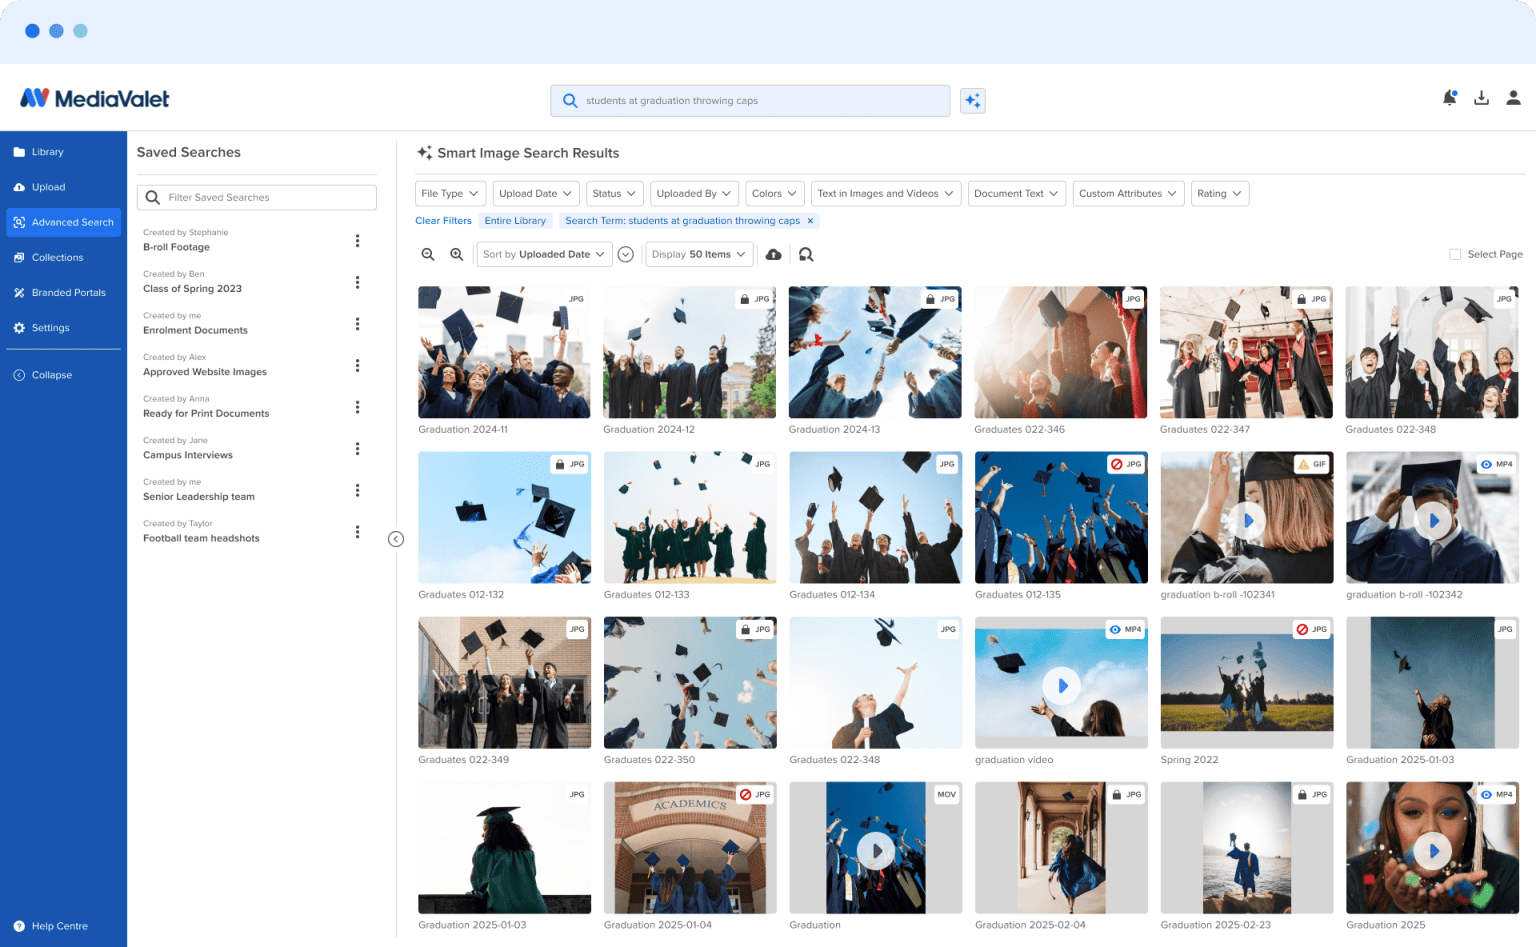Open the File Type filter dropdown

(x=449, y=193)
